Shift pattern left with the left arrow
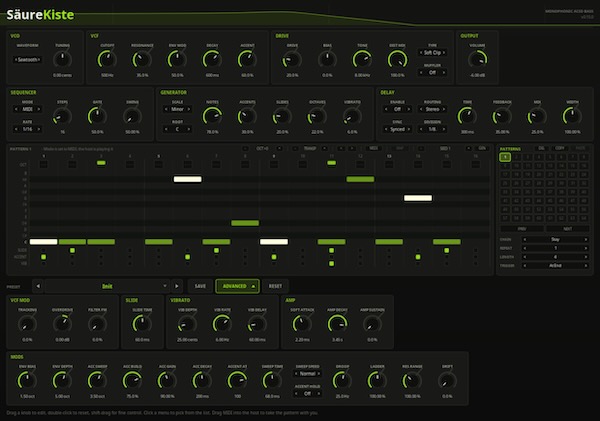Screen dimensions: 600x421 point(341,148)
